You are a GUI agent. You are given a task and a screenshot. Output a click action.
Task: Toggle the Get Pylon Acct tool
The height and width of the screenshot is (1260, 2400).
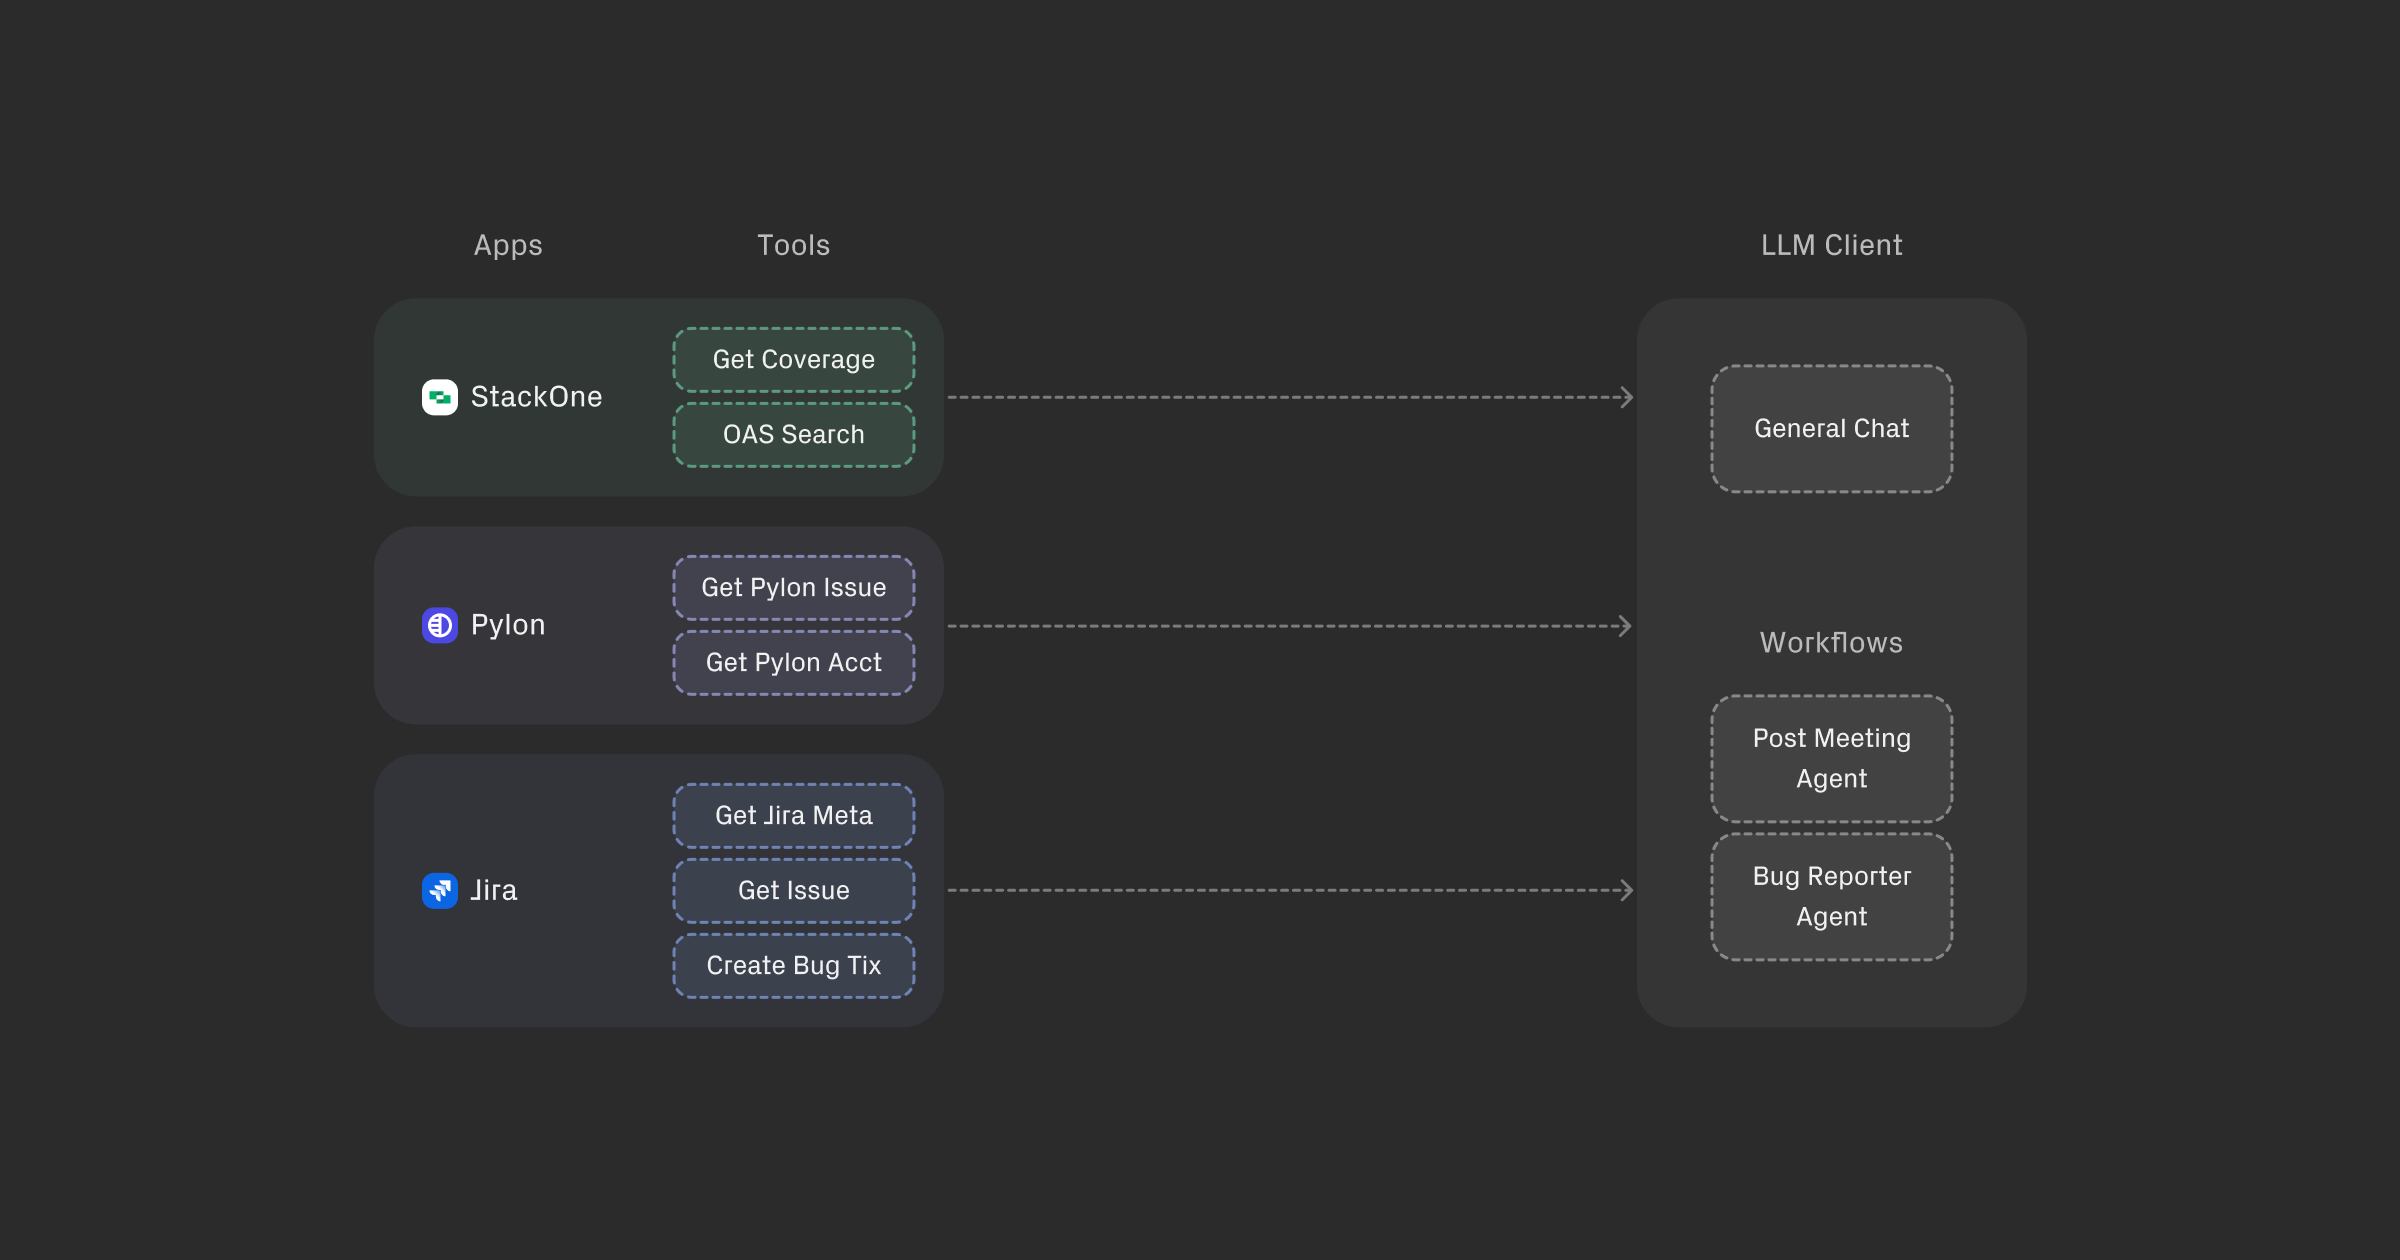tap(793, 662)
